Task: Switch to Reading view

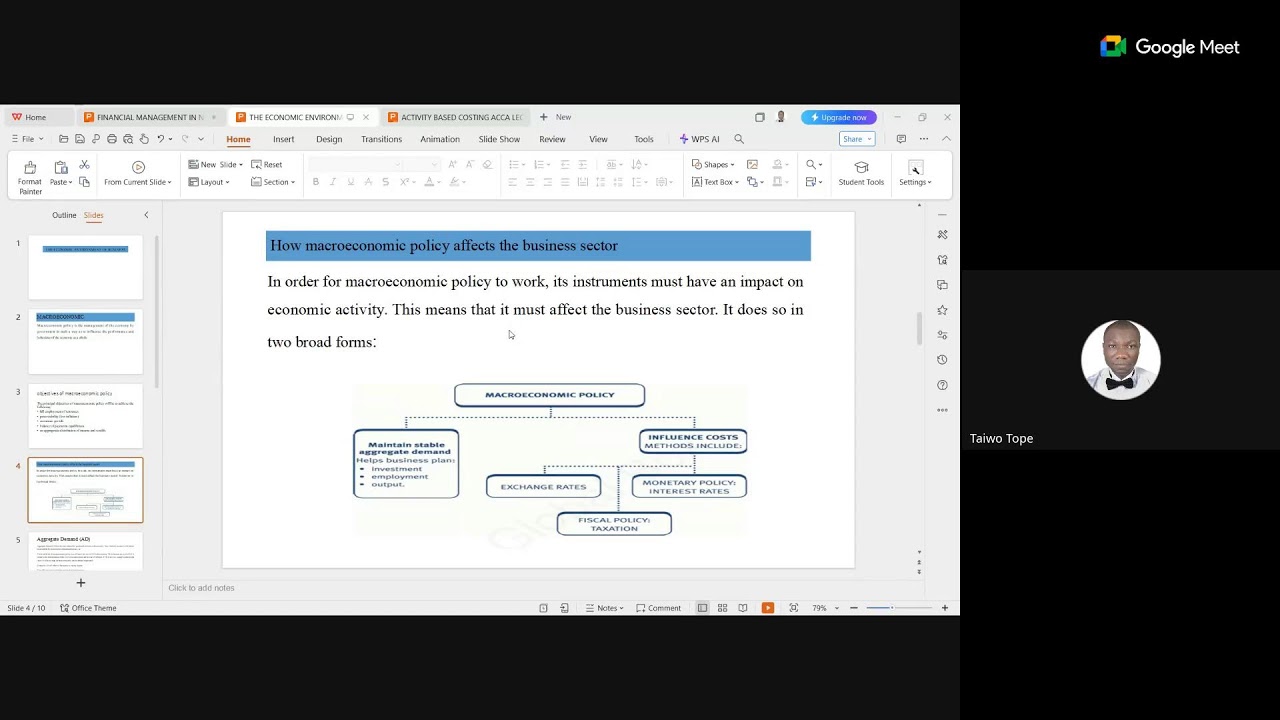Action: [743, 608]
